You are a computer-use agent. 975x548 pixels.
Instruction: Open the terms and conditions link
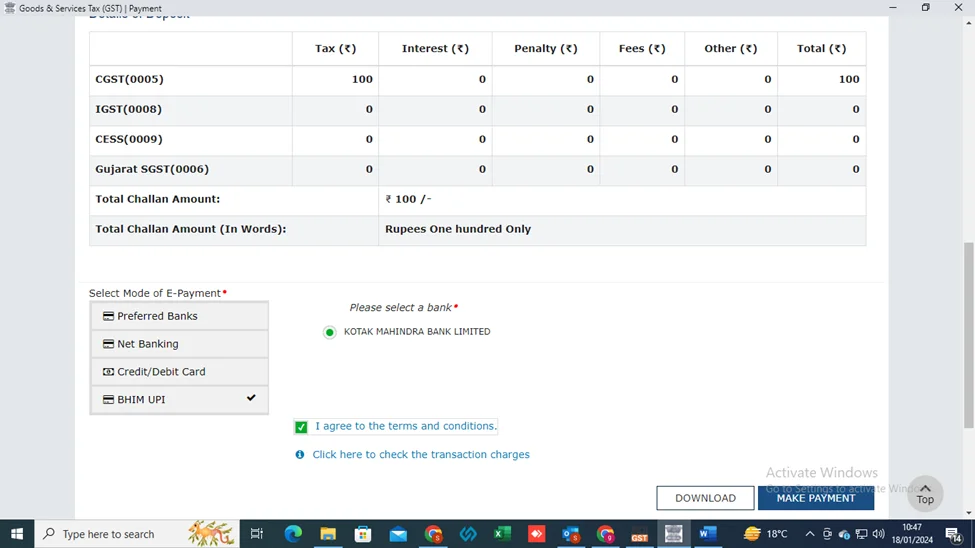coord(405,426)
